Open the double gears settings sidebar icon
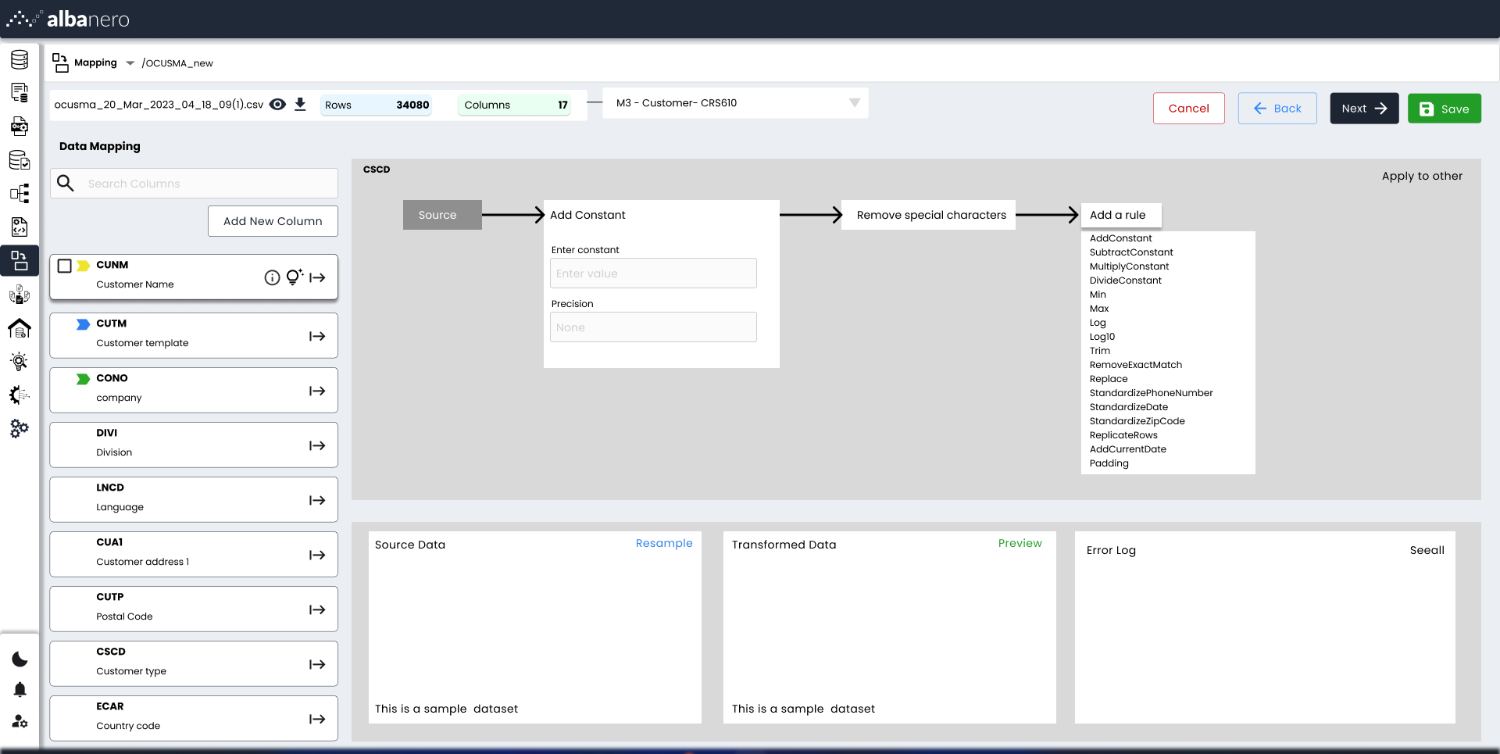The width and height of the screenshot is (1500, 754). [x=19, y=428]
